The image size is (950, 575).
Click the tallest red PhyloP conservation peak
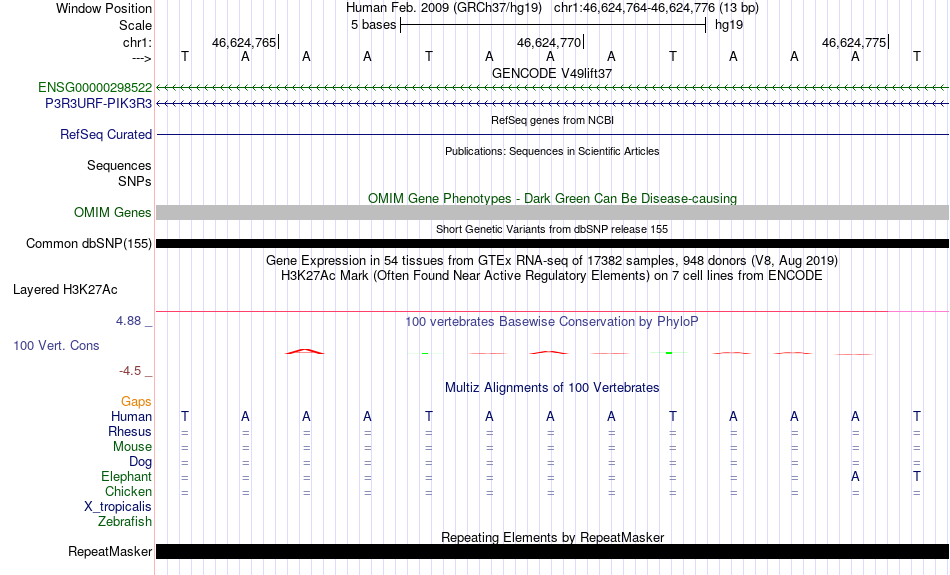pos(305,351)
